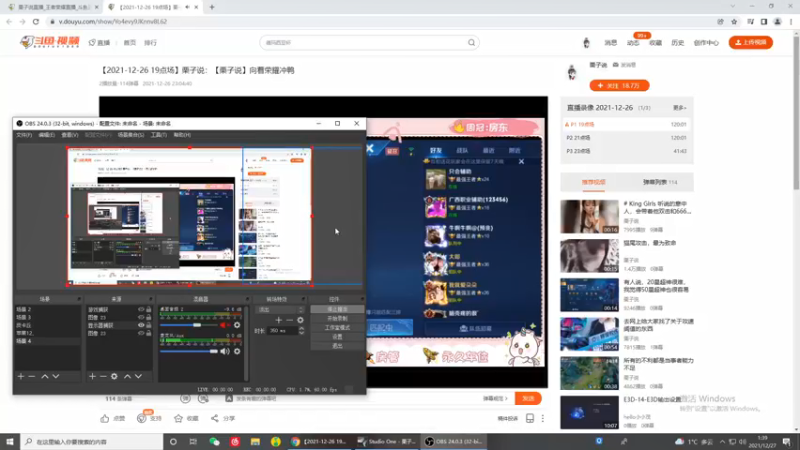Reload the page in Chrome

click(36, 21)
